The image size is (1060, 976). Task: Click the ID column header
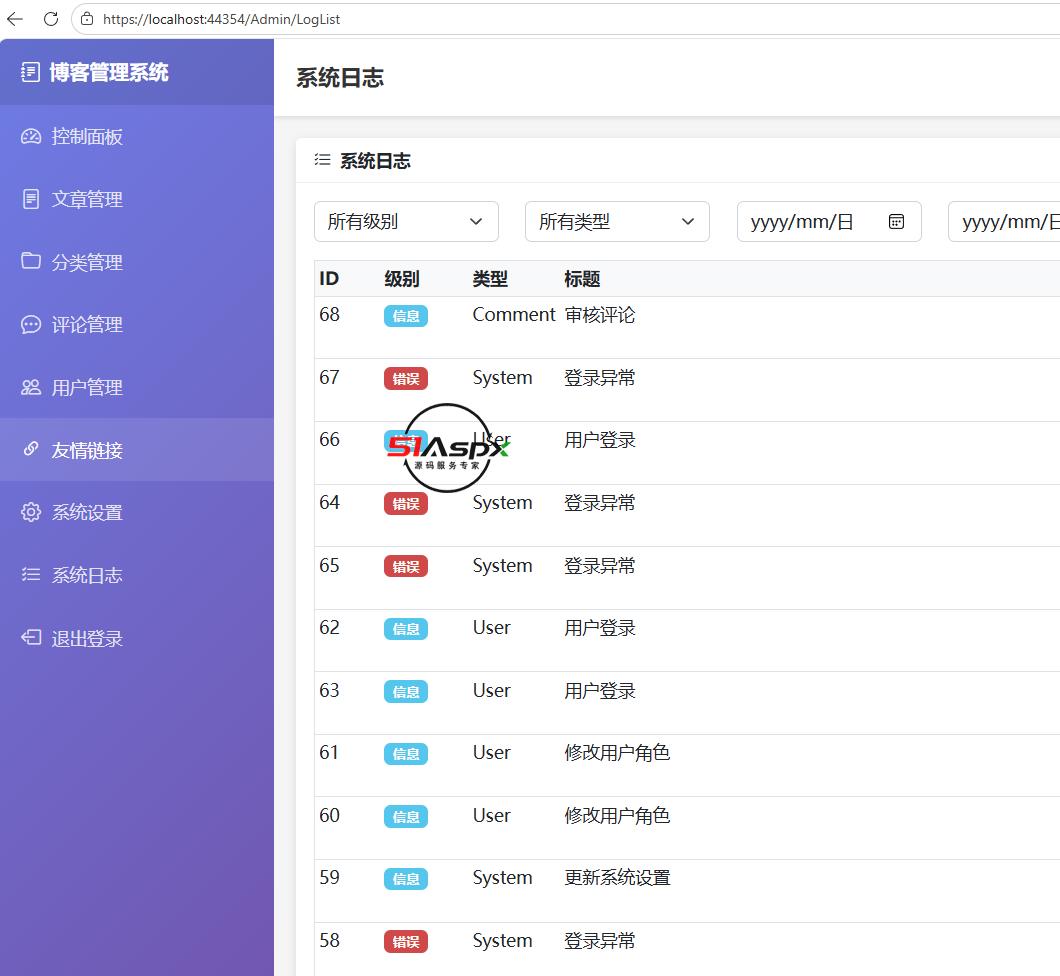tap(329, 278)
